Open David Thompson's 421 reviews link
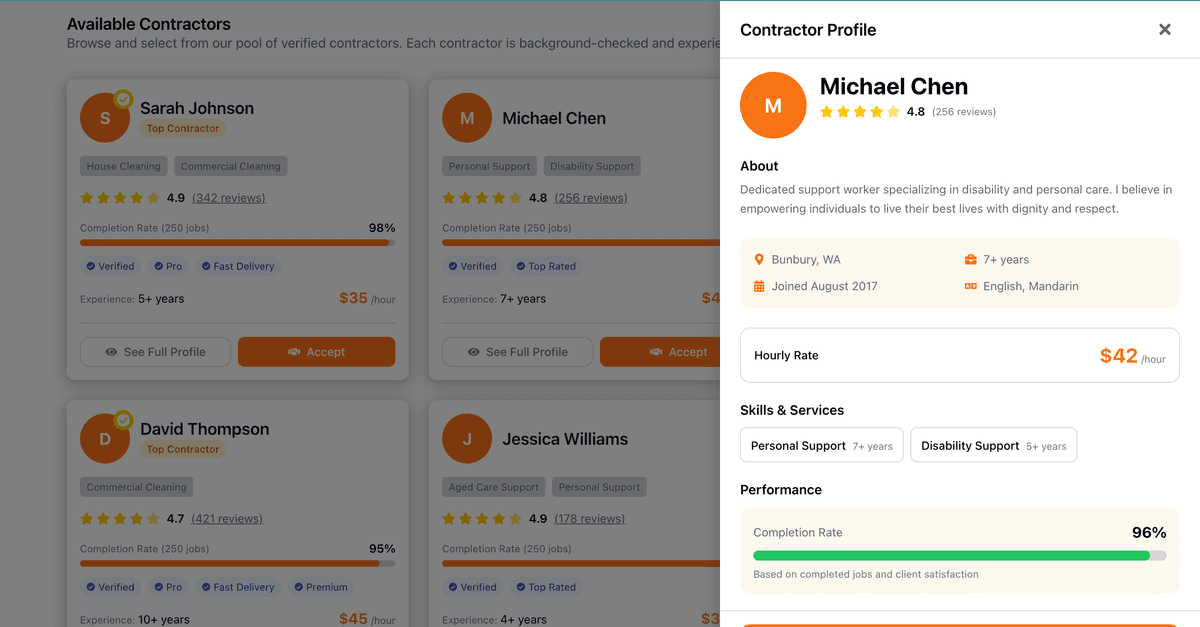 pyautogui.click(x=227, y=519)
